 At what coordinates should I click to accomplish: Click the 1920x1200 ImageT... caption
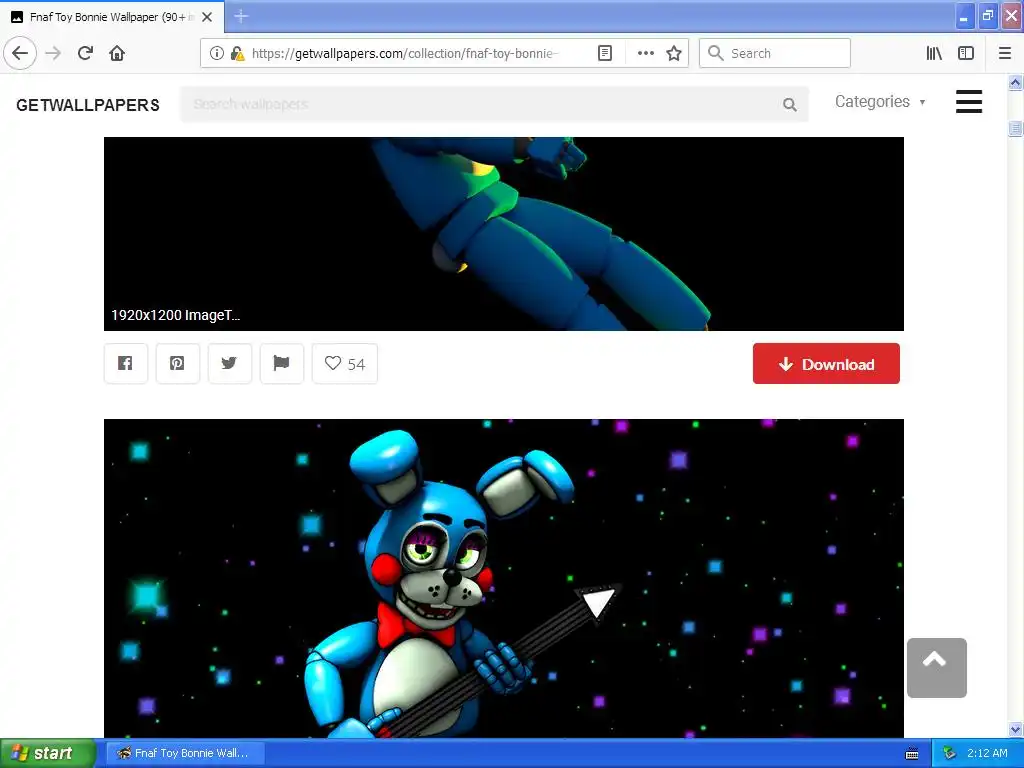176,315
